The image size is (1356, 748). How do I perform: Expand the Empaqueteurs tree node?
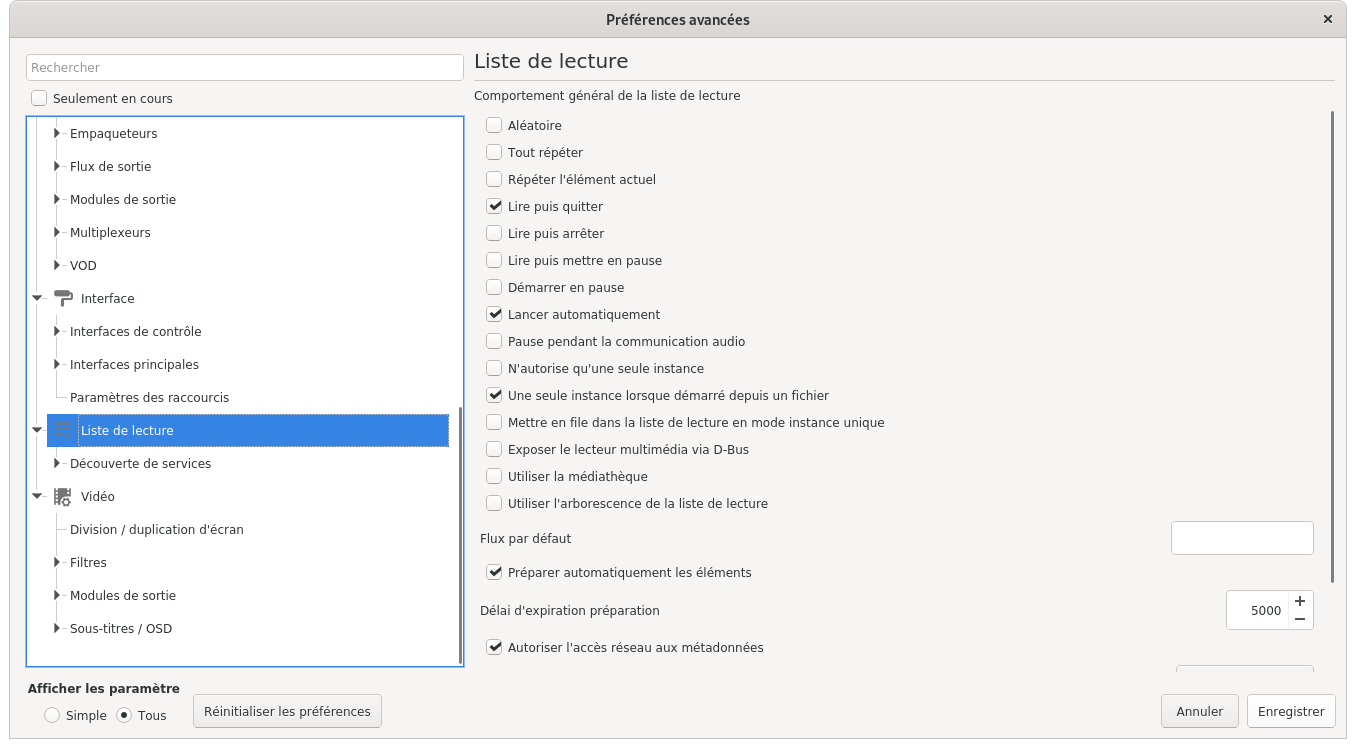coord(58,133)
